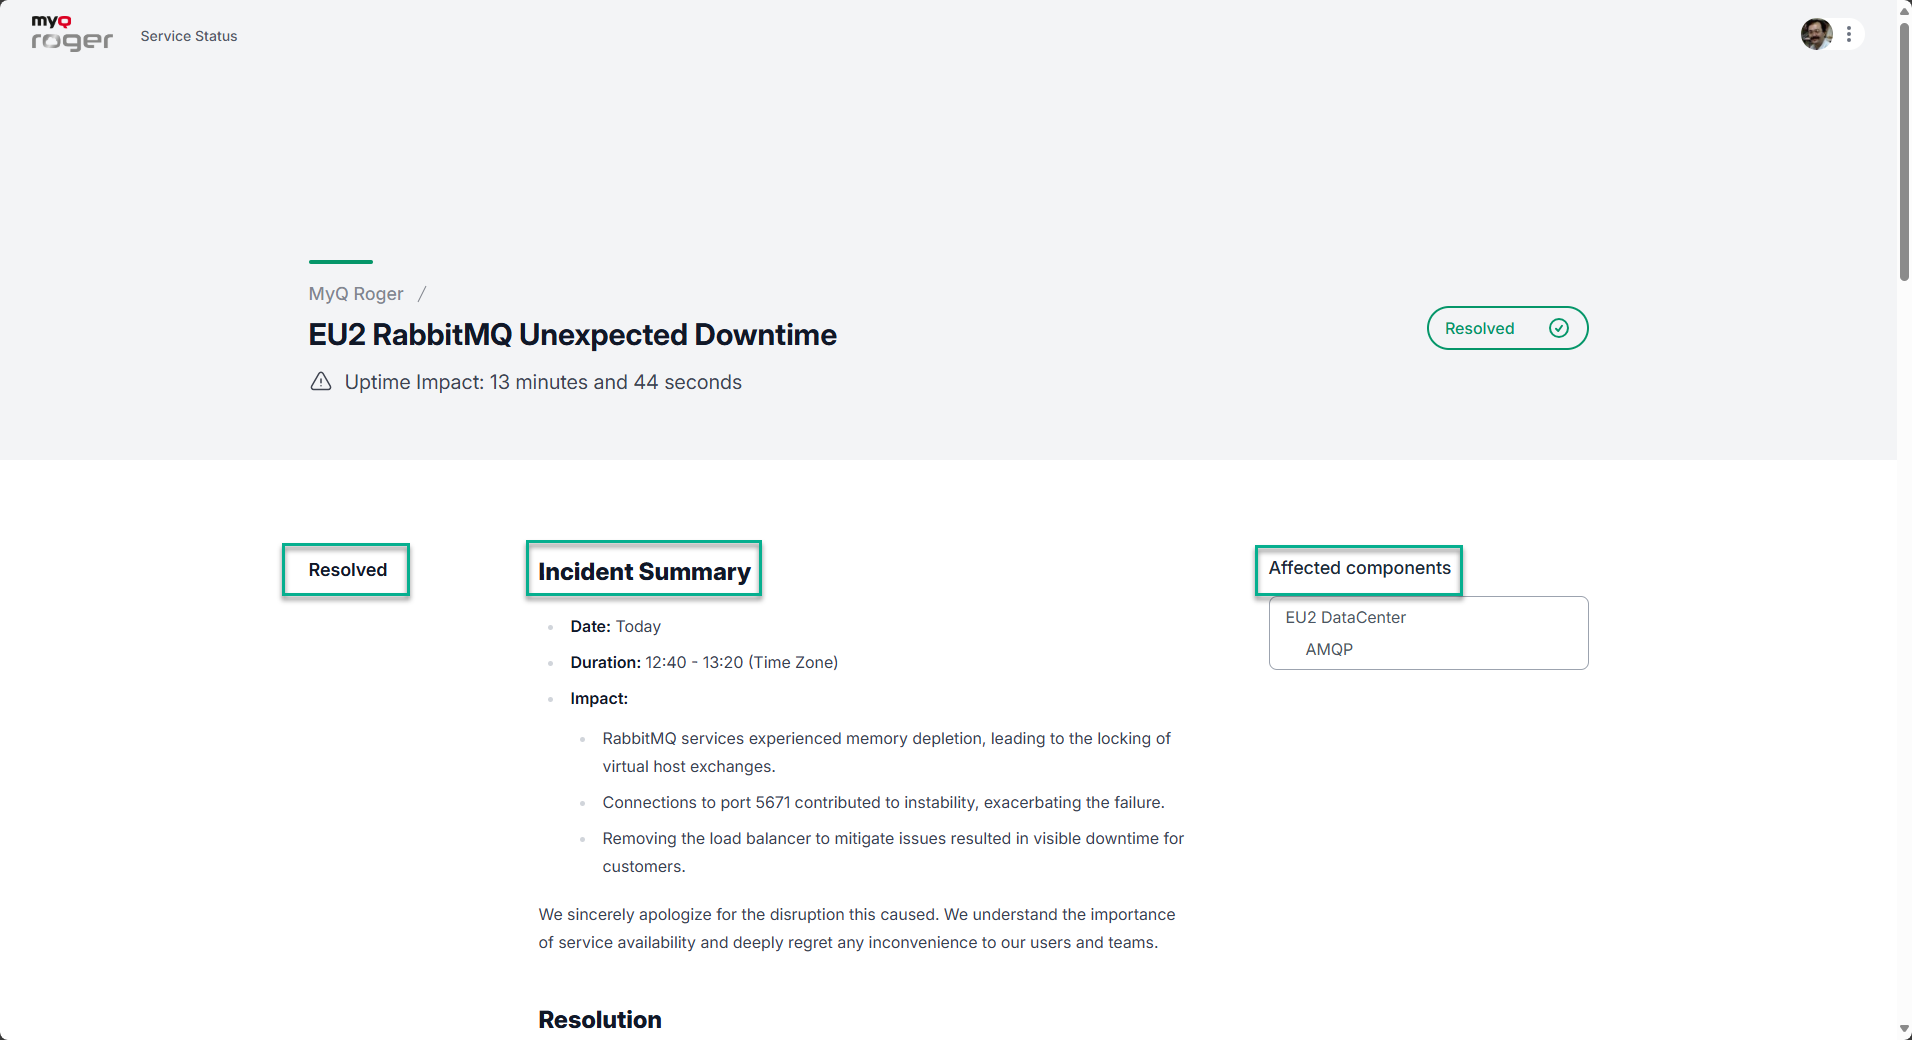
Task: Click the MyQ Roger logo
Action: pos(71,34)
